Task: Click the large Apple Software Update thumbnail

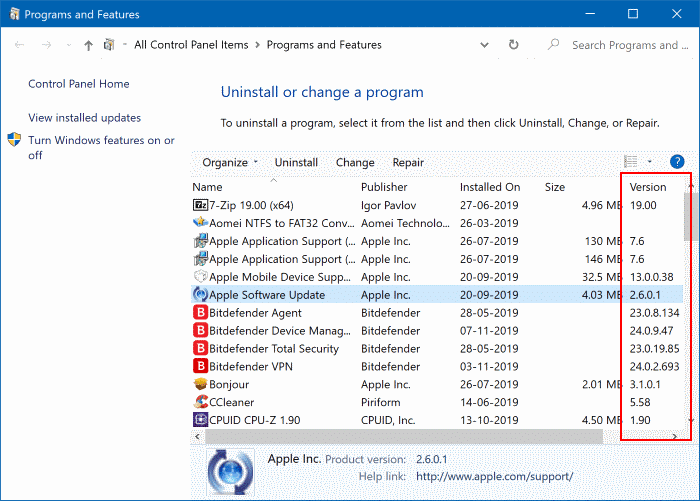Action: tap(230, 472)
